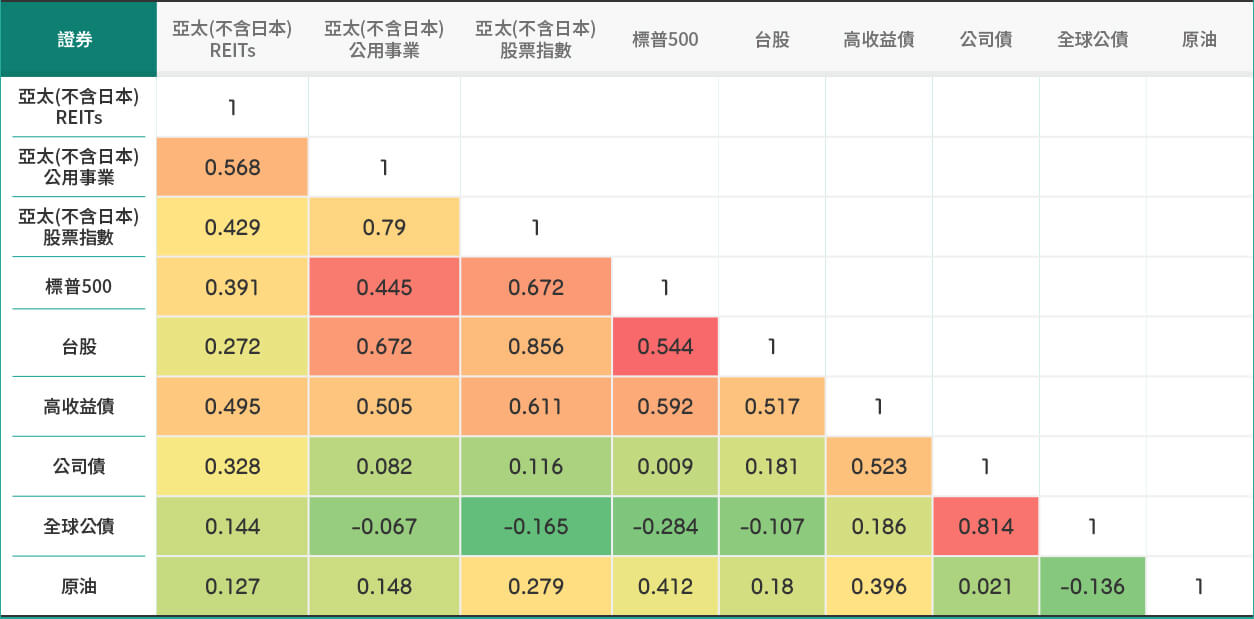
Task: Click the red 0.544 cell
Action: (x=665, y=347)
